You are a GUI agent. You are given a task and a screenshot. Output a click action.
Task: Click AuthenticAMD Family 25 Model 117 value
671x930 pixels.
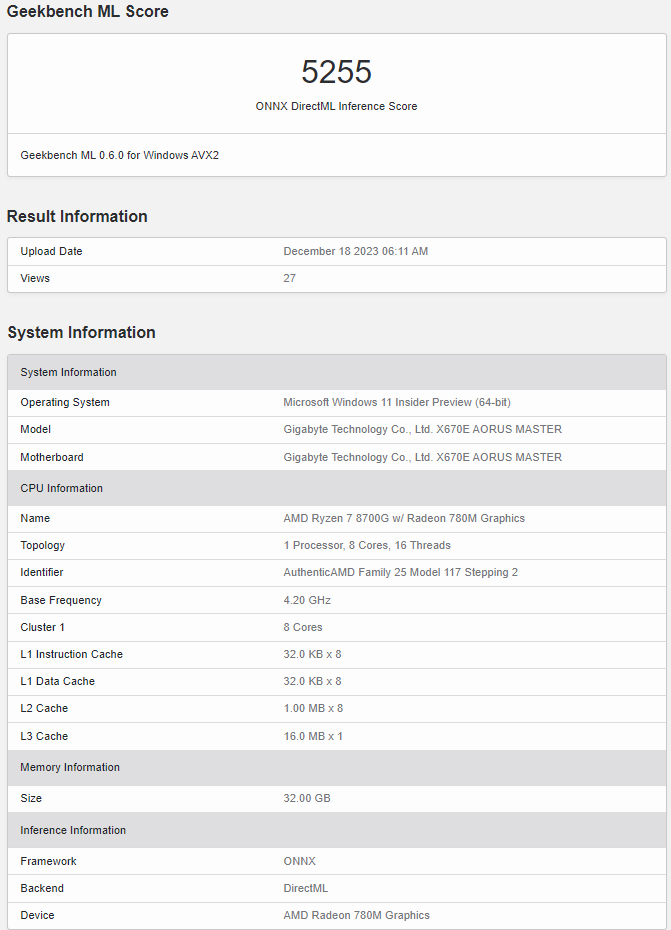click(400, 572)
